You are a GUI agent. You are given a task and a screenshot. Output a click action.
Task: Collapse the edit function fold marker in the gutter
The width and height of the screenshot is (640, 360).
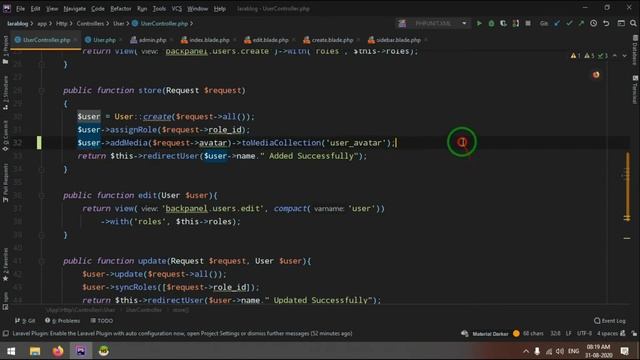point(41,196)
